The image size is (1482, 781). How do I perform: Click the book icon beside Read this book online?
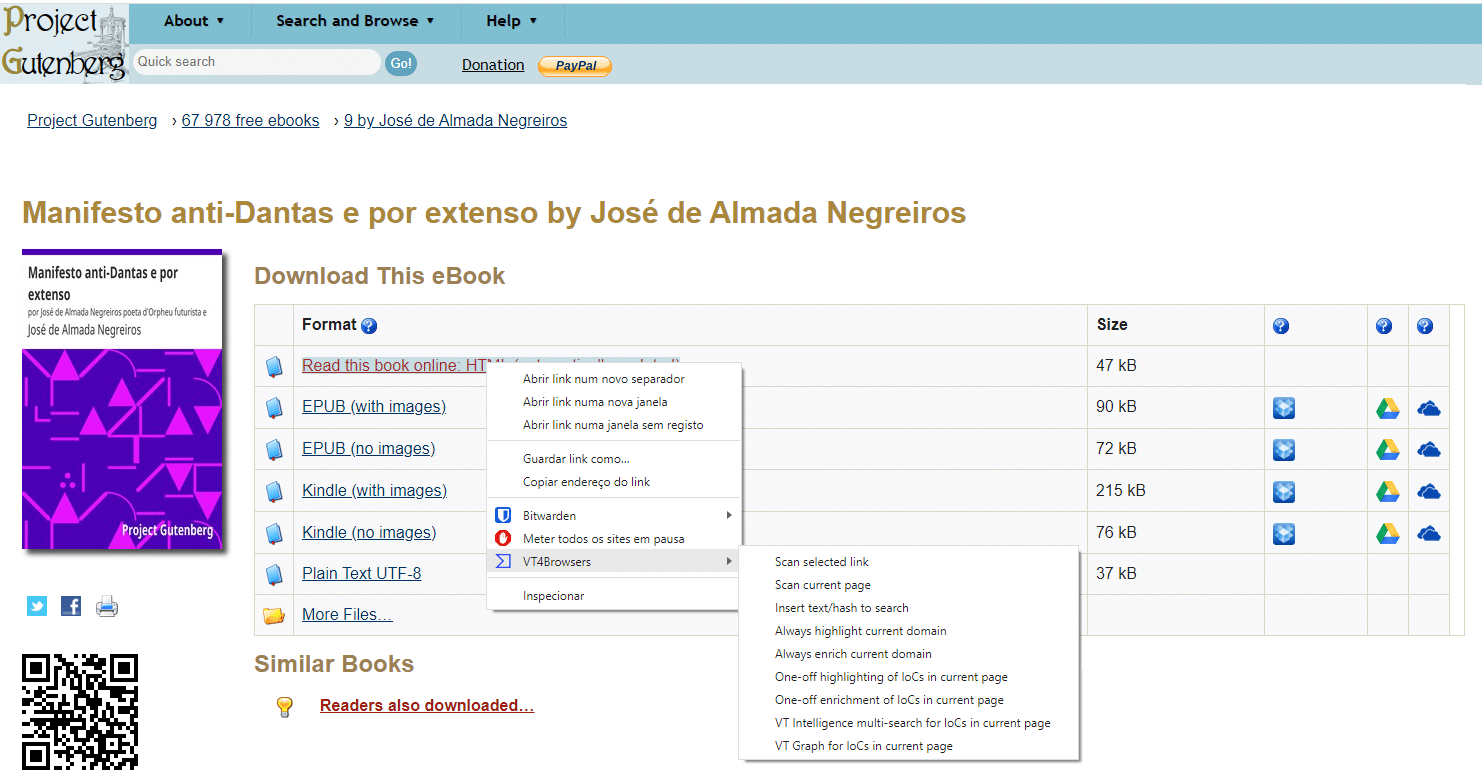pos(274,367)
